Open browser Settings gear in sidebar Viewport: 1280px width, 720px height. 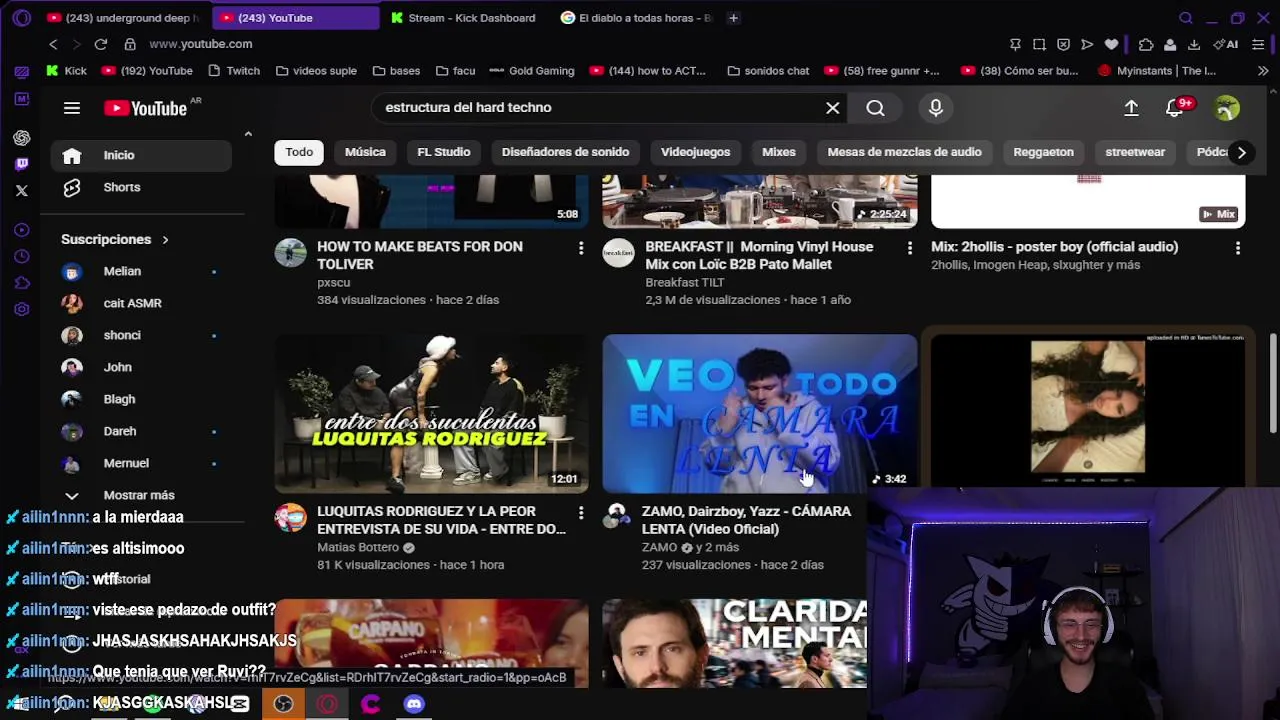pyautogui.click(x=22, y=309)
